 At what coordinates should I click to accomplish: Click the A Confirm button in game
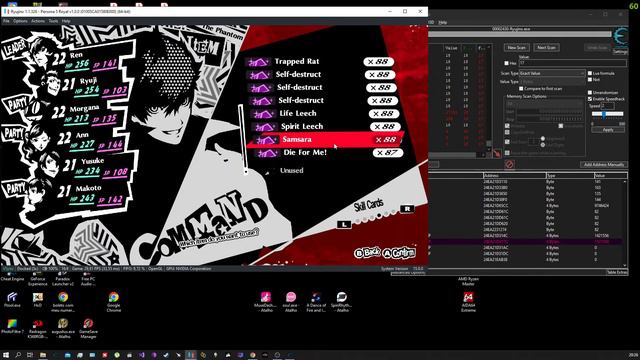400,253
